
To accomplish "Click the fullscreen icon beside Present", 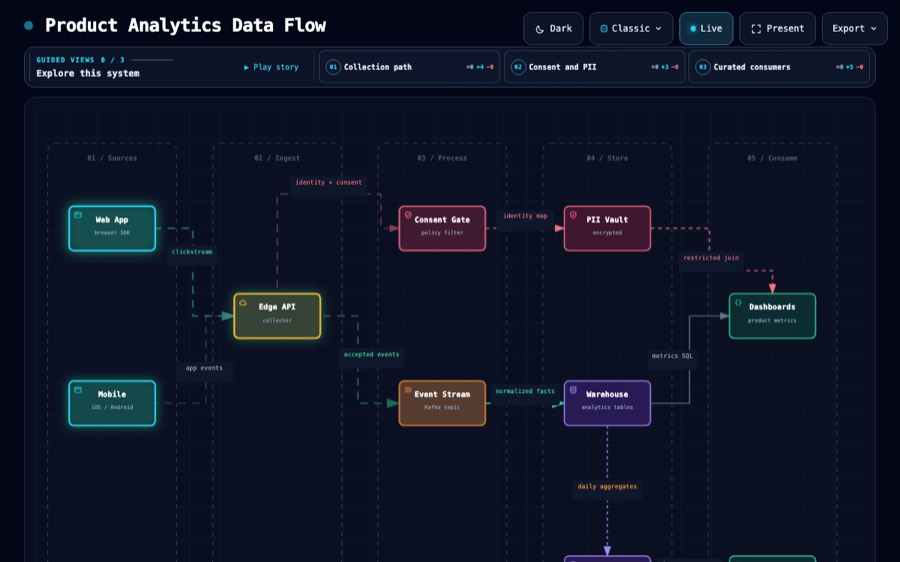I will click(x=756, y=29).
